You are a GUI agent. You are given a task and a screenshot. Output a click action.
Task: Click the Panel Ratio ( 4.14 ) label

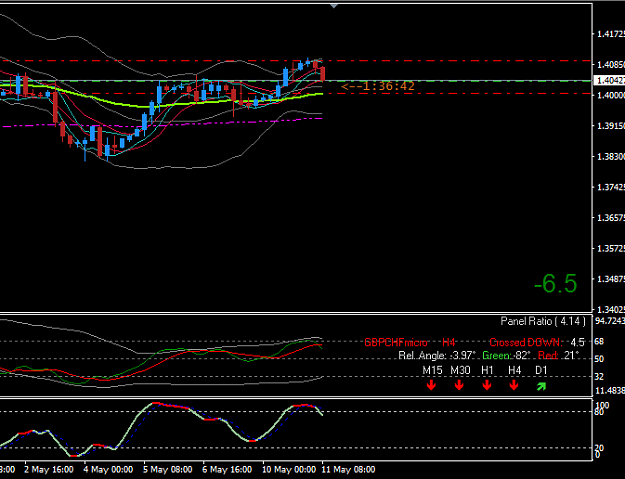click(x=543, y=321)
